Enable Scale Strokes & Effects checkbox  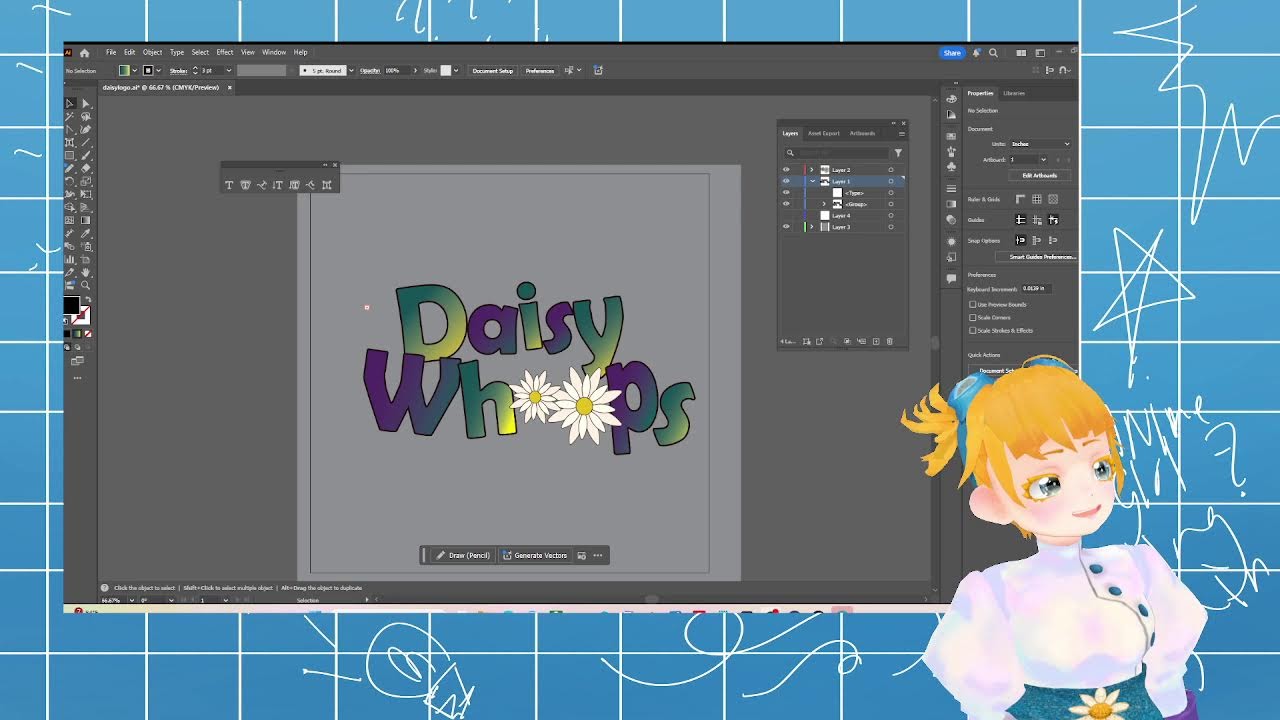(973, 330)
